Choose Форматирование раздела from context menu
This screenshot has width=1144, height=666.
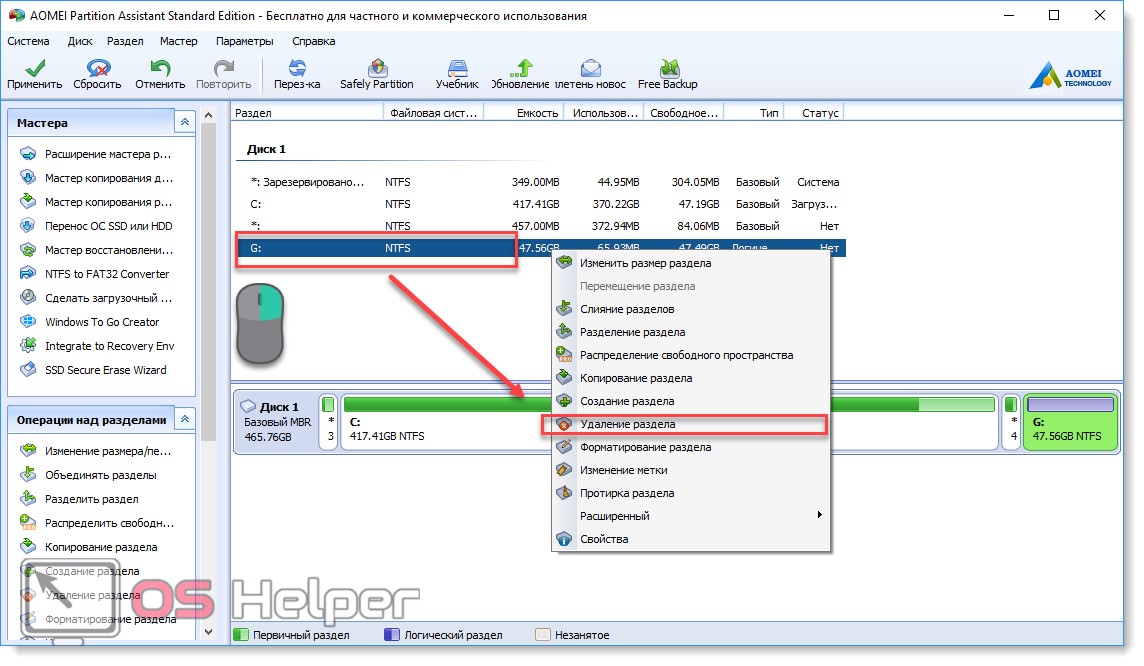(645, 447)
